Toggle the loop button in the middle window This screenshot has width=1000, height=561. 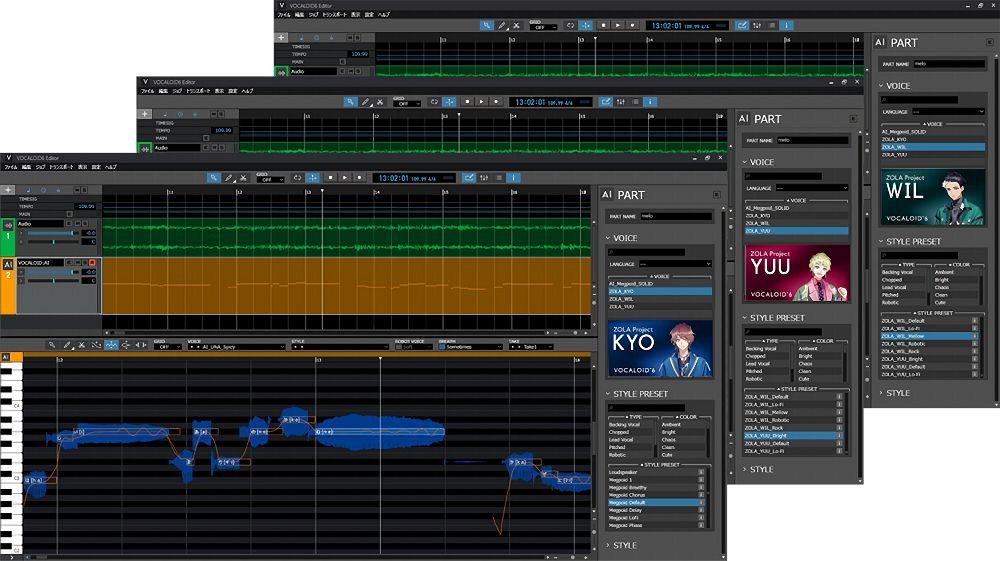(434, 102)
